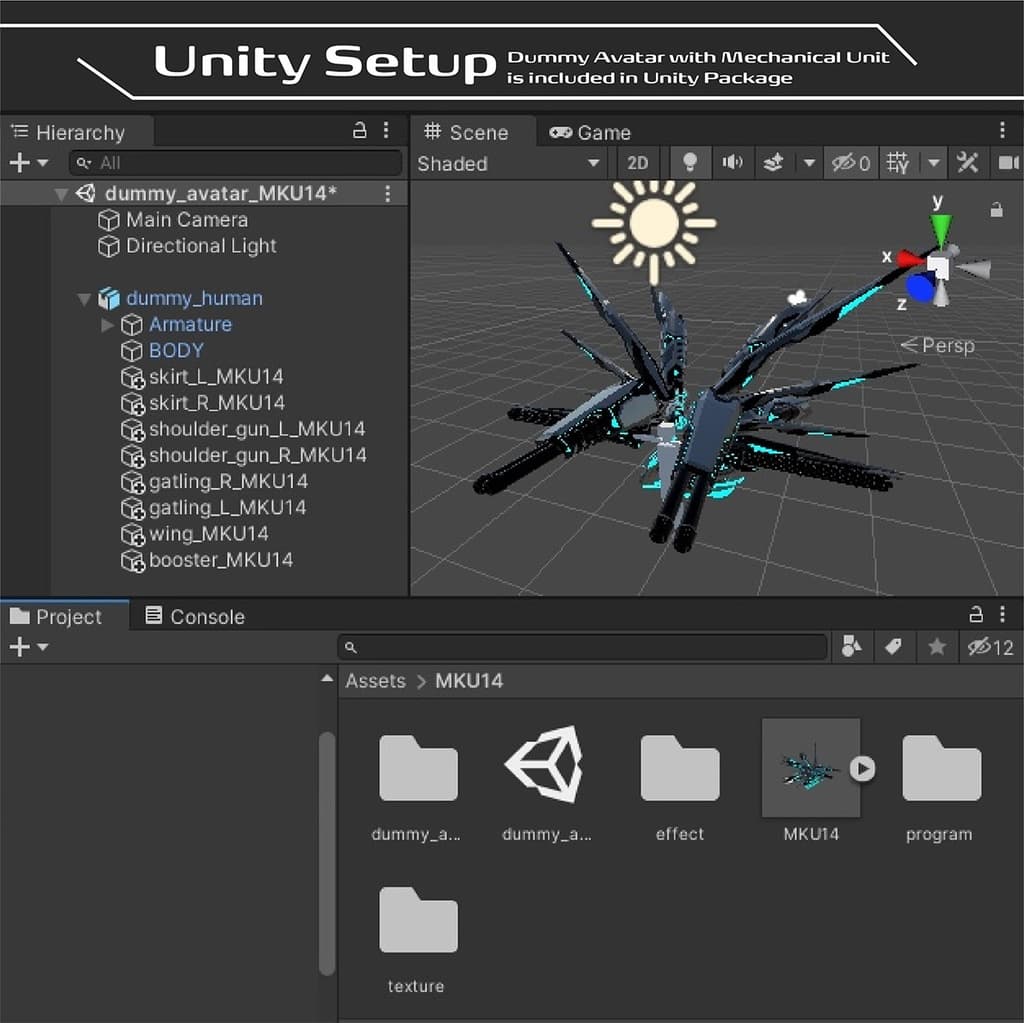Toggle hidden objects visibility count 0
1024x1023 pixels.
[x=850, y=163]
